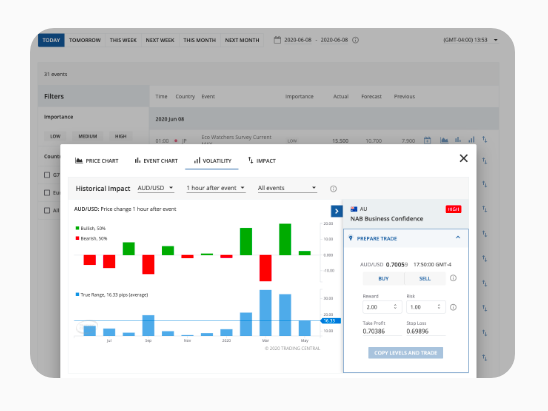Switch to the Impact tab

click(x=262, y=161)
